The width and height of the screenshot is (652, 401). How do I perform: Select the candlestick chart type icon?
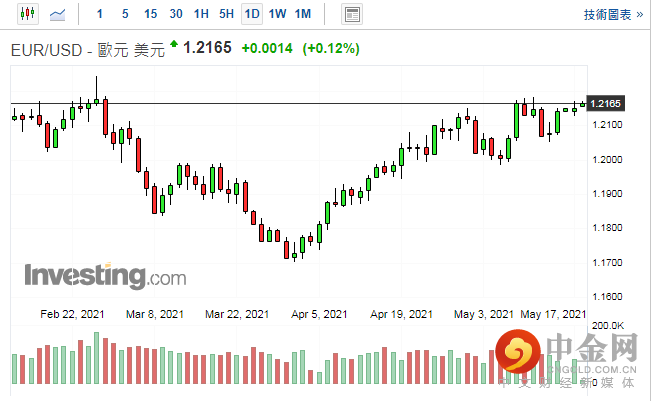[26, 14]
